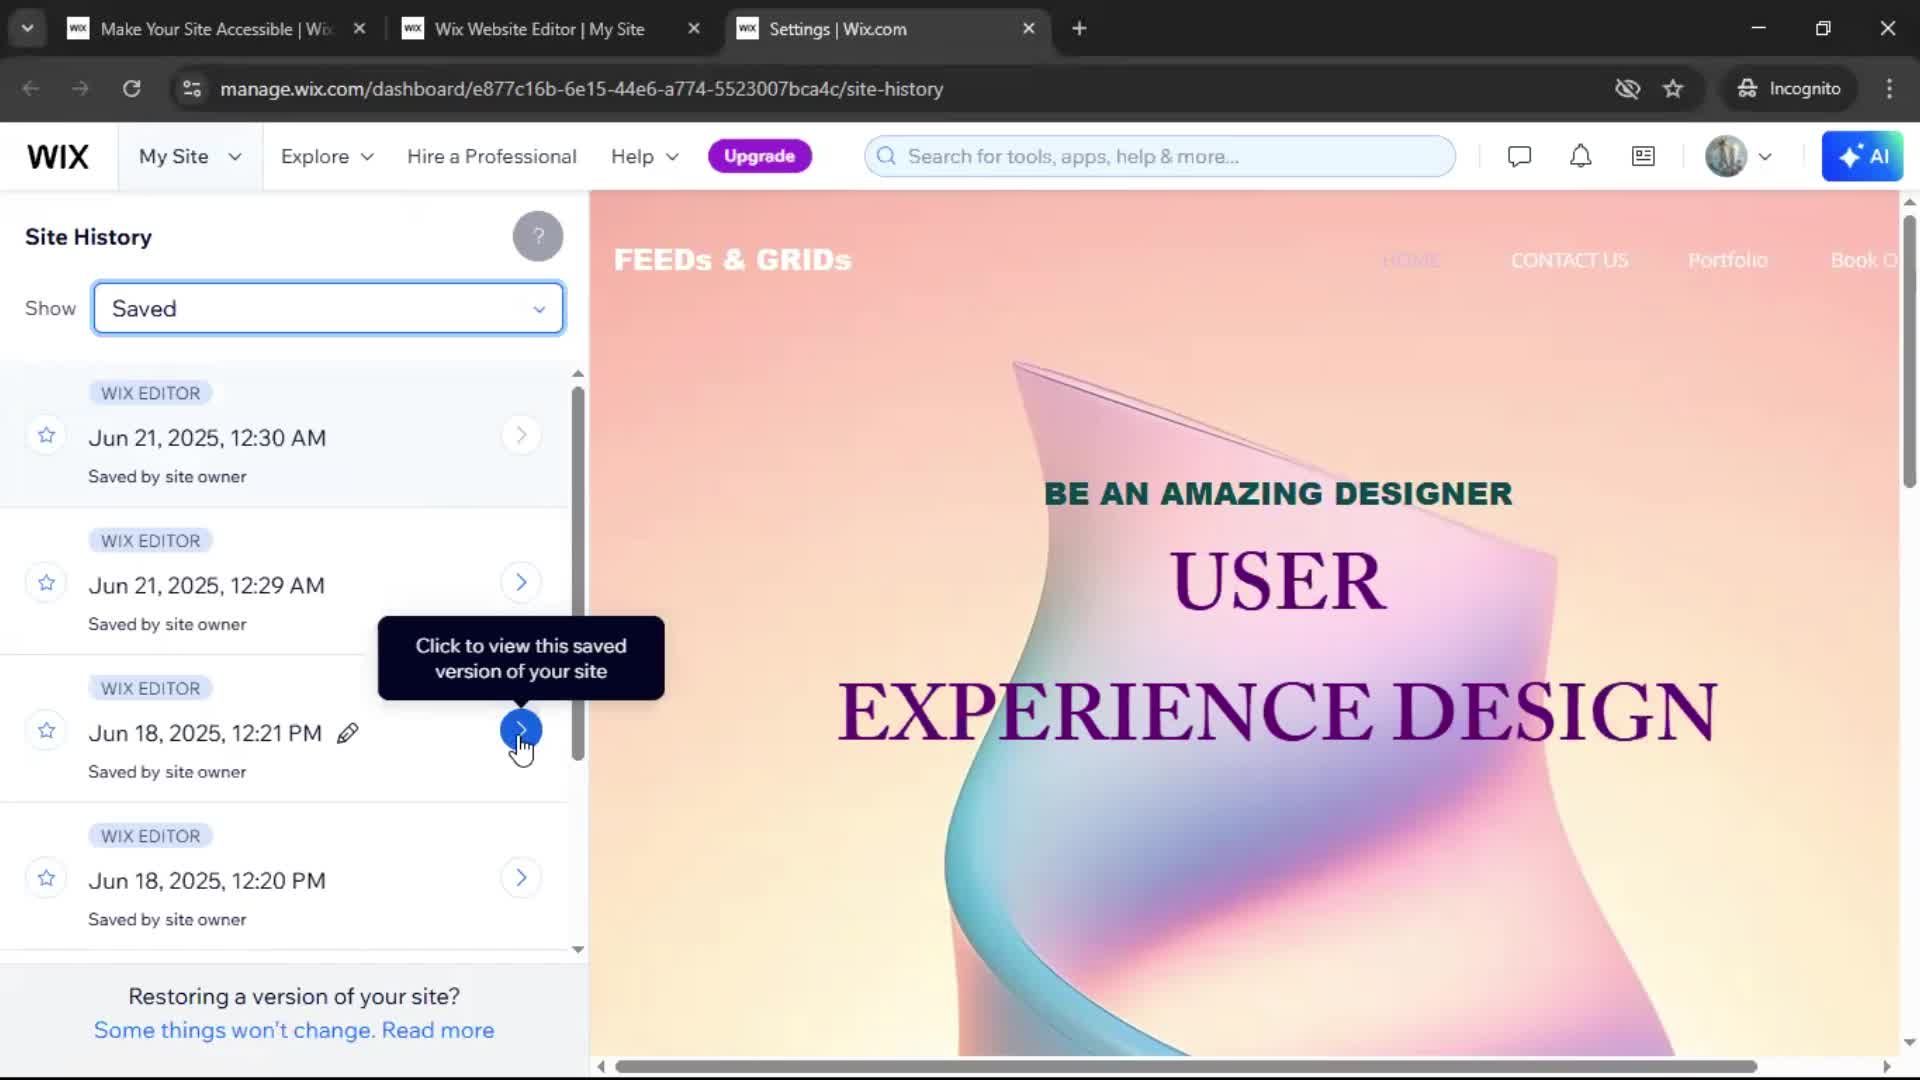Viewport: 1920px width, 1080px height.
Task: Open a new browser tab
Action: (x=1079, y=29)
